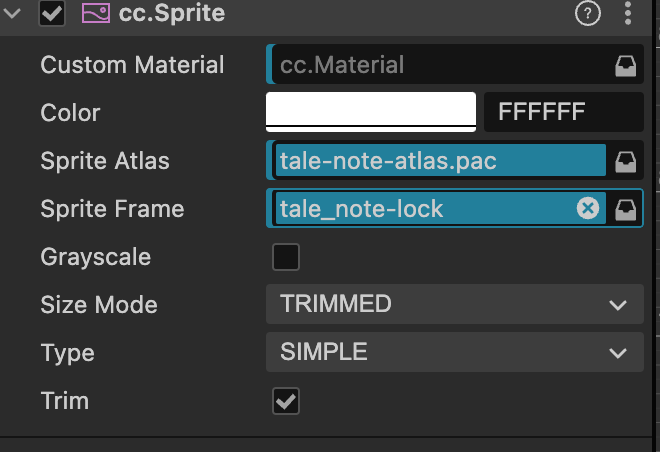
Task: Disable the cc.Sprite component checkbox
Action: tap(51, 14)
